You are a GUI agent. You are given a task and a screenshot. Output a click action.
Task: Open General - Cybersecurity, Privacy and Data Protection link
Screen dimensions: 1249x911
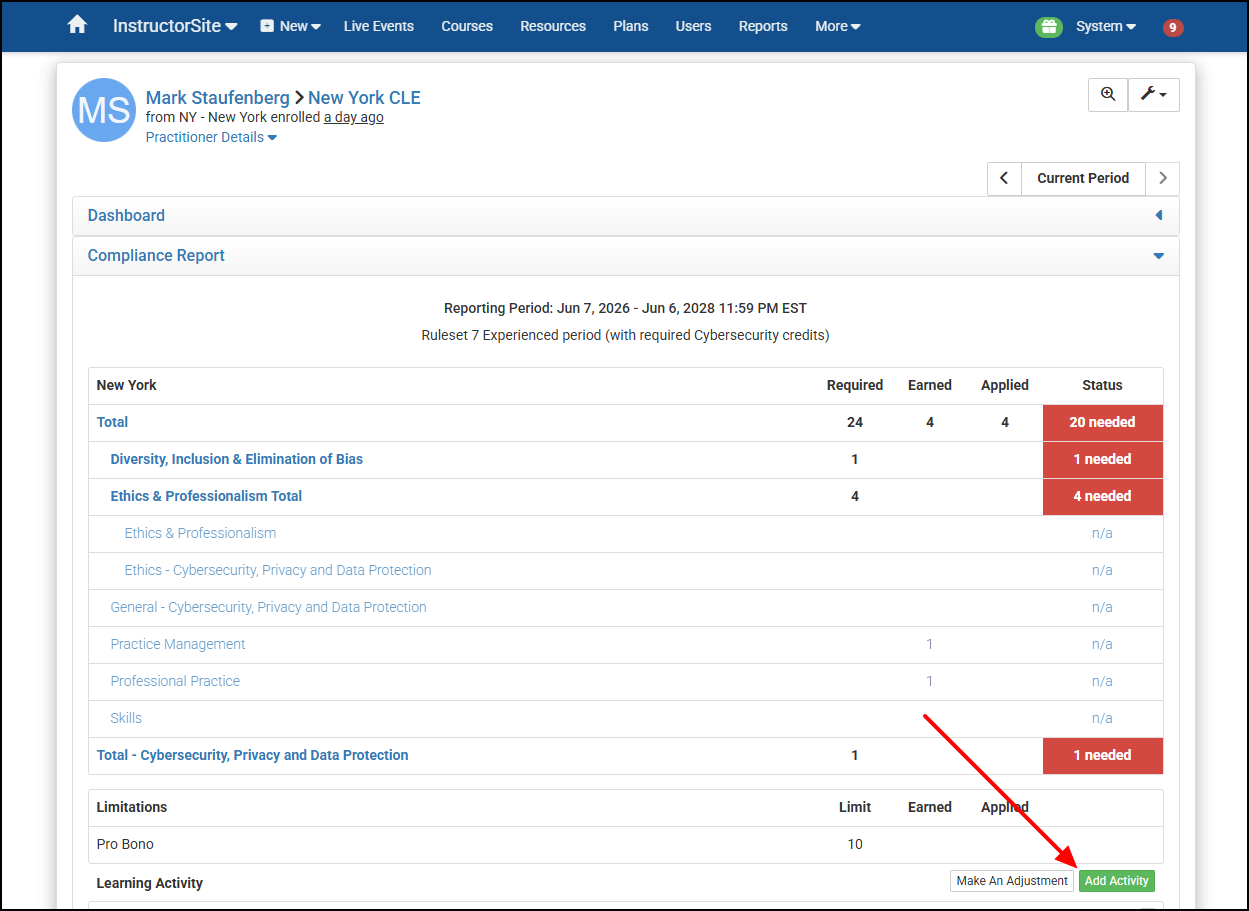268,607
